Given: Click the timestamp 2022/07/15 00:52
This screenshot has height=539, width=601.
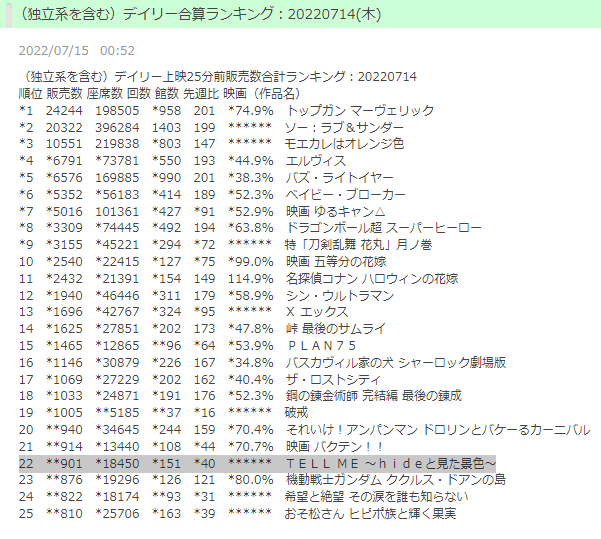Looking at the screenshot, I should (x=77, y=51).
